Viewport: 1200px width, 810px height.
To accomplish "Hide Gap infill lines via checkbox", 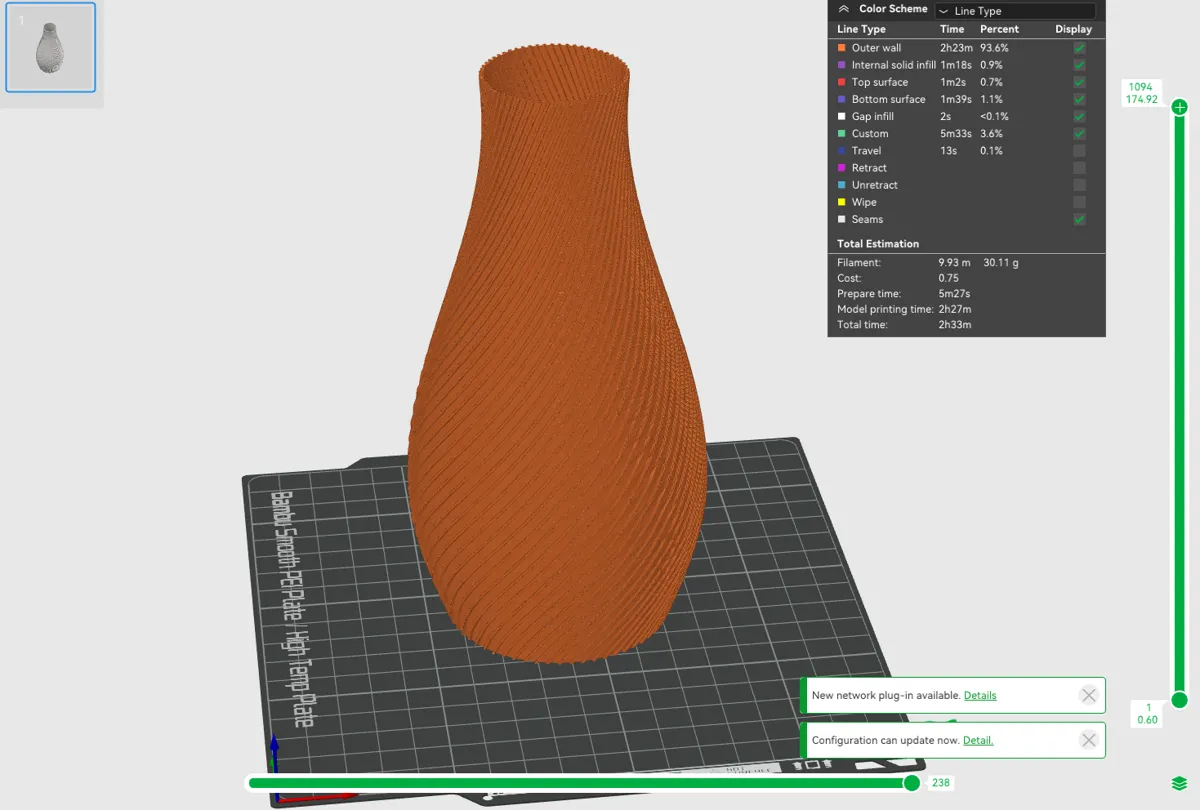I will [1079, 116].
